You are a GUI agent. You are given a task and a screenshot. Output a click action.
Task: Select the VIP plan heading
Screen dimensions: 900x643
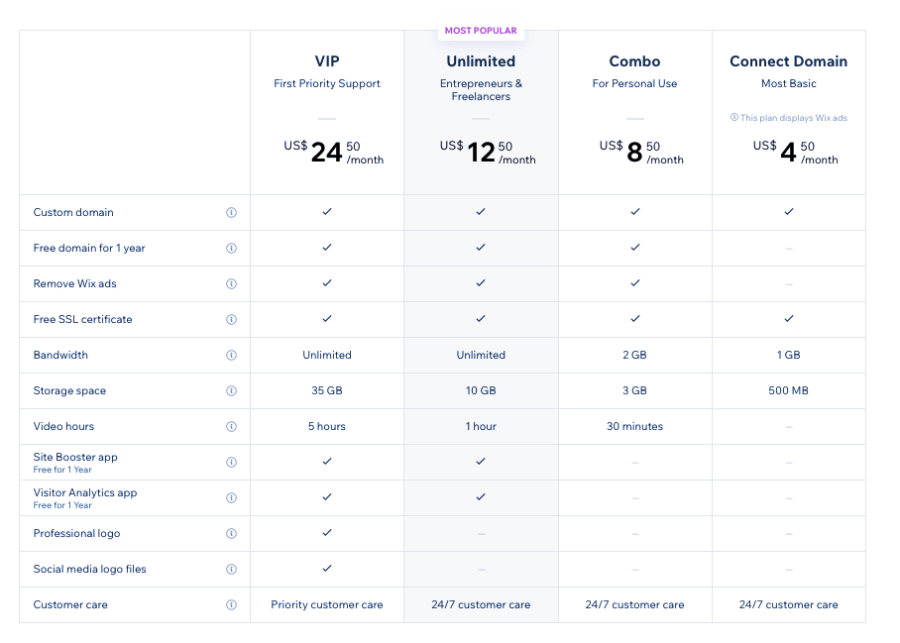click(x=327, y=61)
